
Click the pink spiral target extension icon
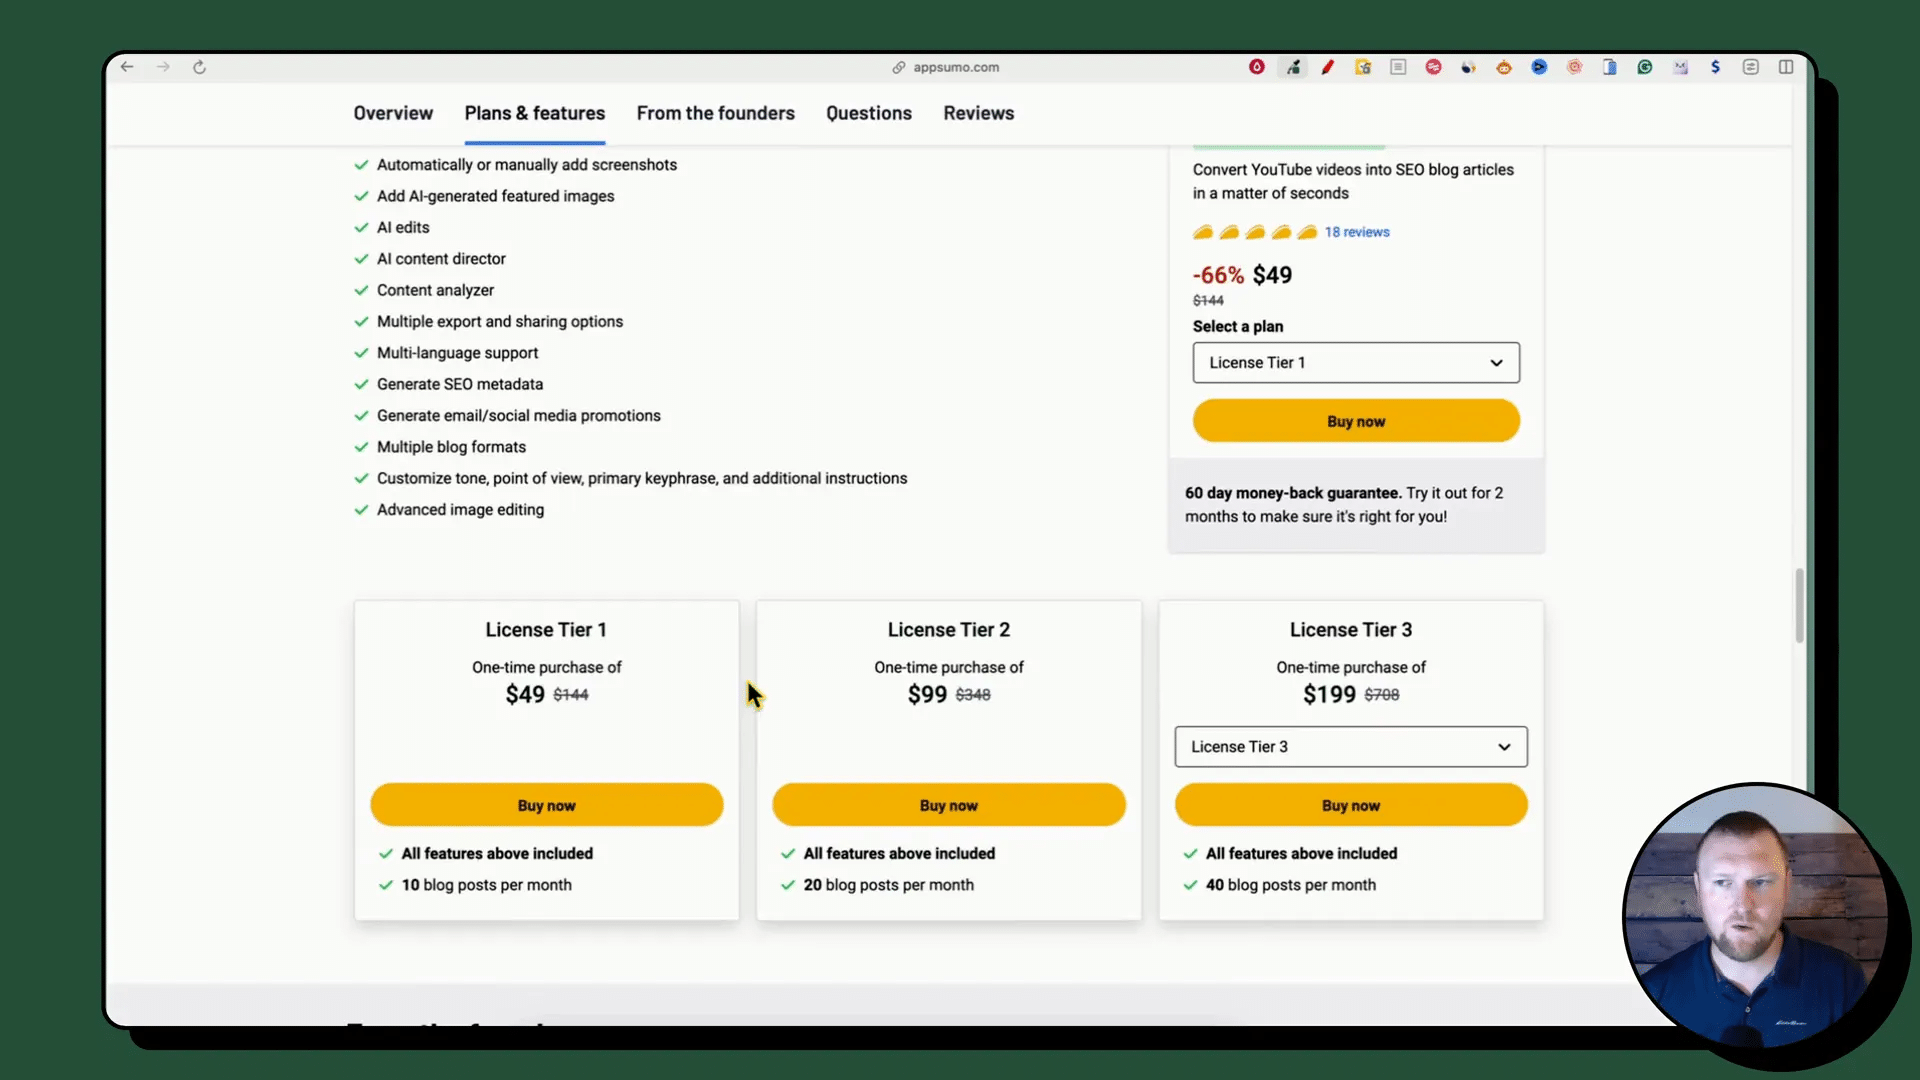pyautogui.click(x=1574, y=67)
